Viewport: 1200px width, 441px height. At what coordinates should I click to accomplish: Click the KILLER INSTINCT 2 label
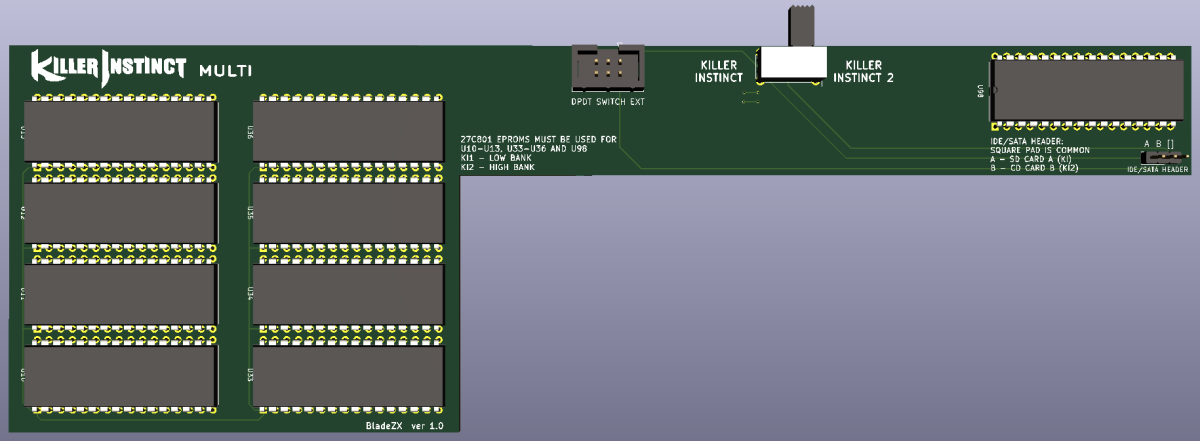pyautogui.click(x=863, y=70)
